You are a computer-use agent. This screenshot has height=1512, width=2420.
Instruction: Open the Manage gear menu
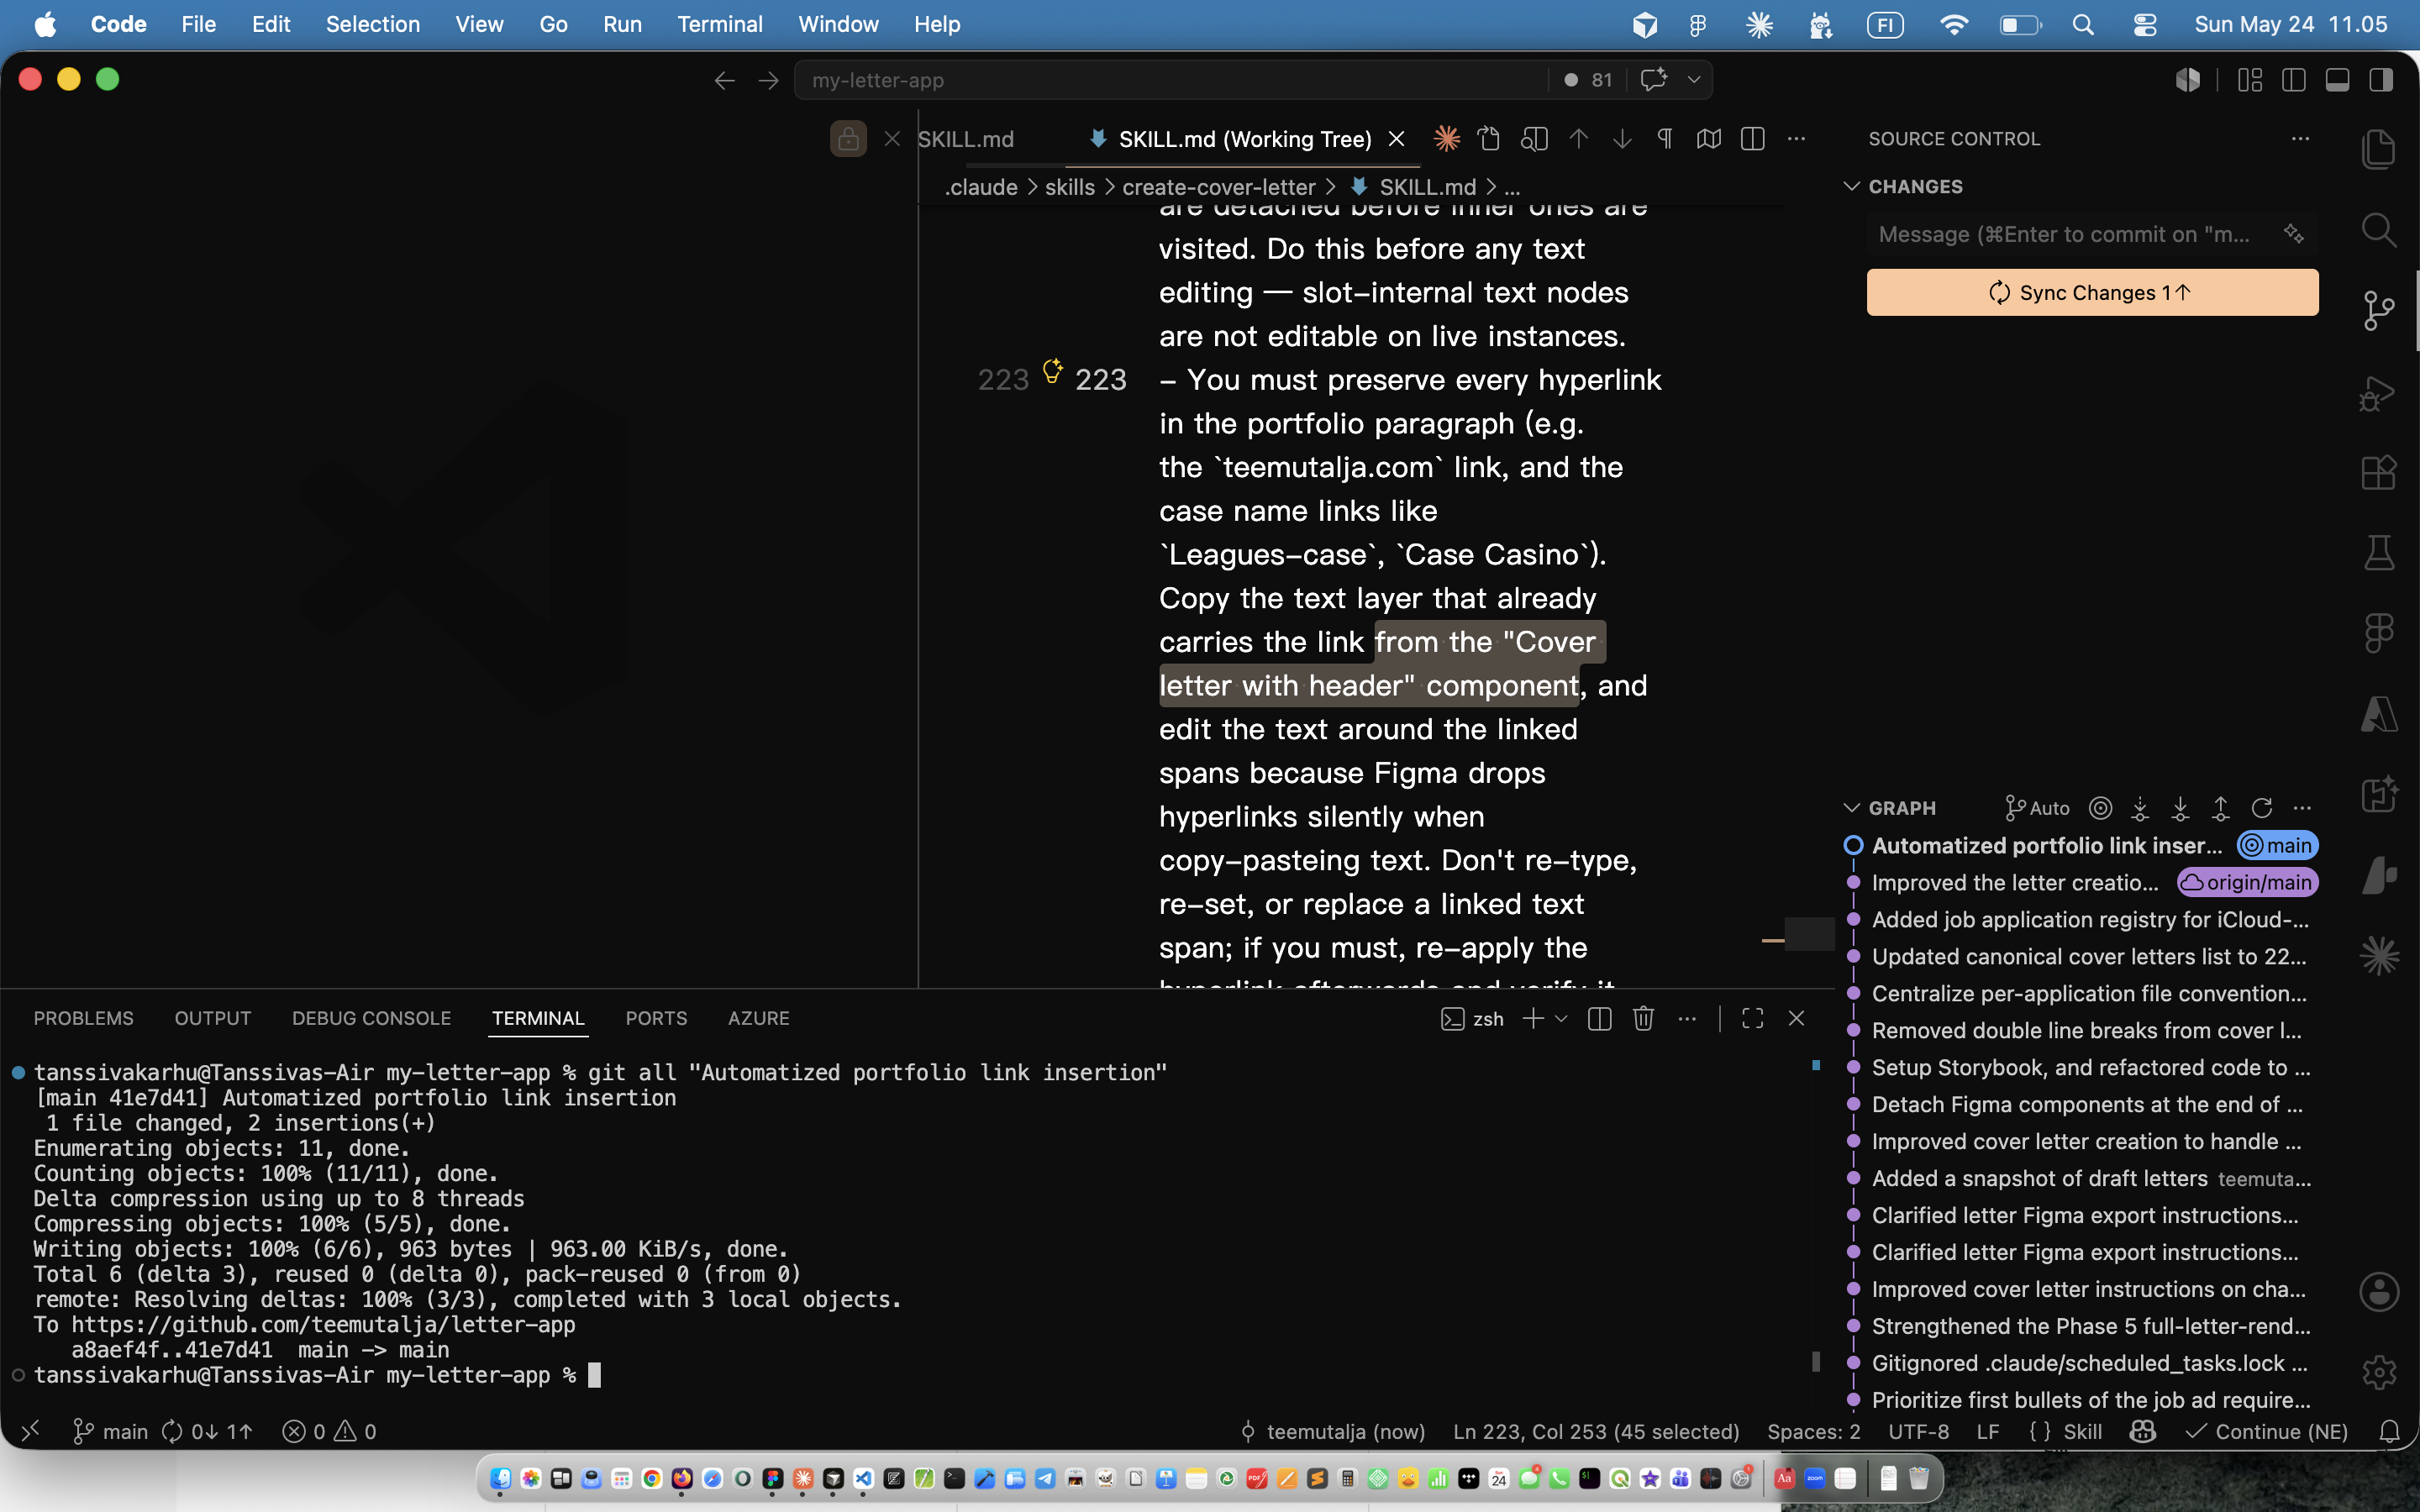2378,1372
